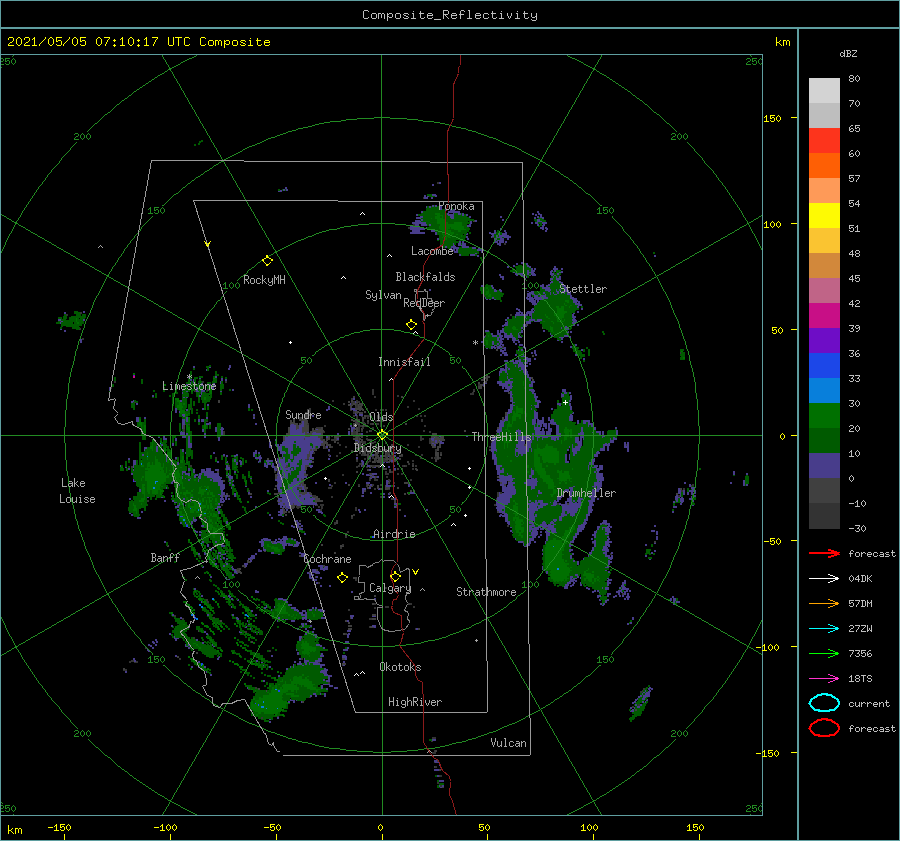The height and width of the screenshot is (841, 900).
Task: Click the RockyMH label
Action: (264, 280)
